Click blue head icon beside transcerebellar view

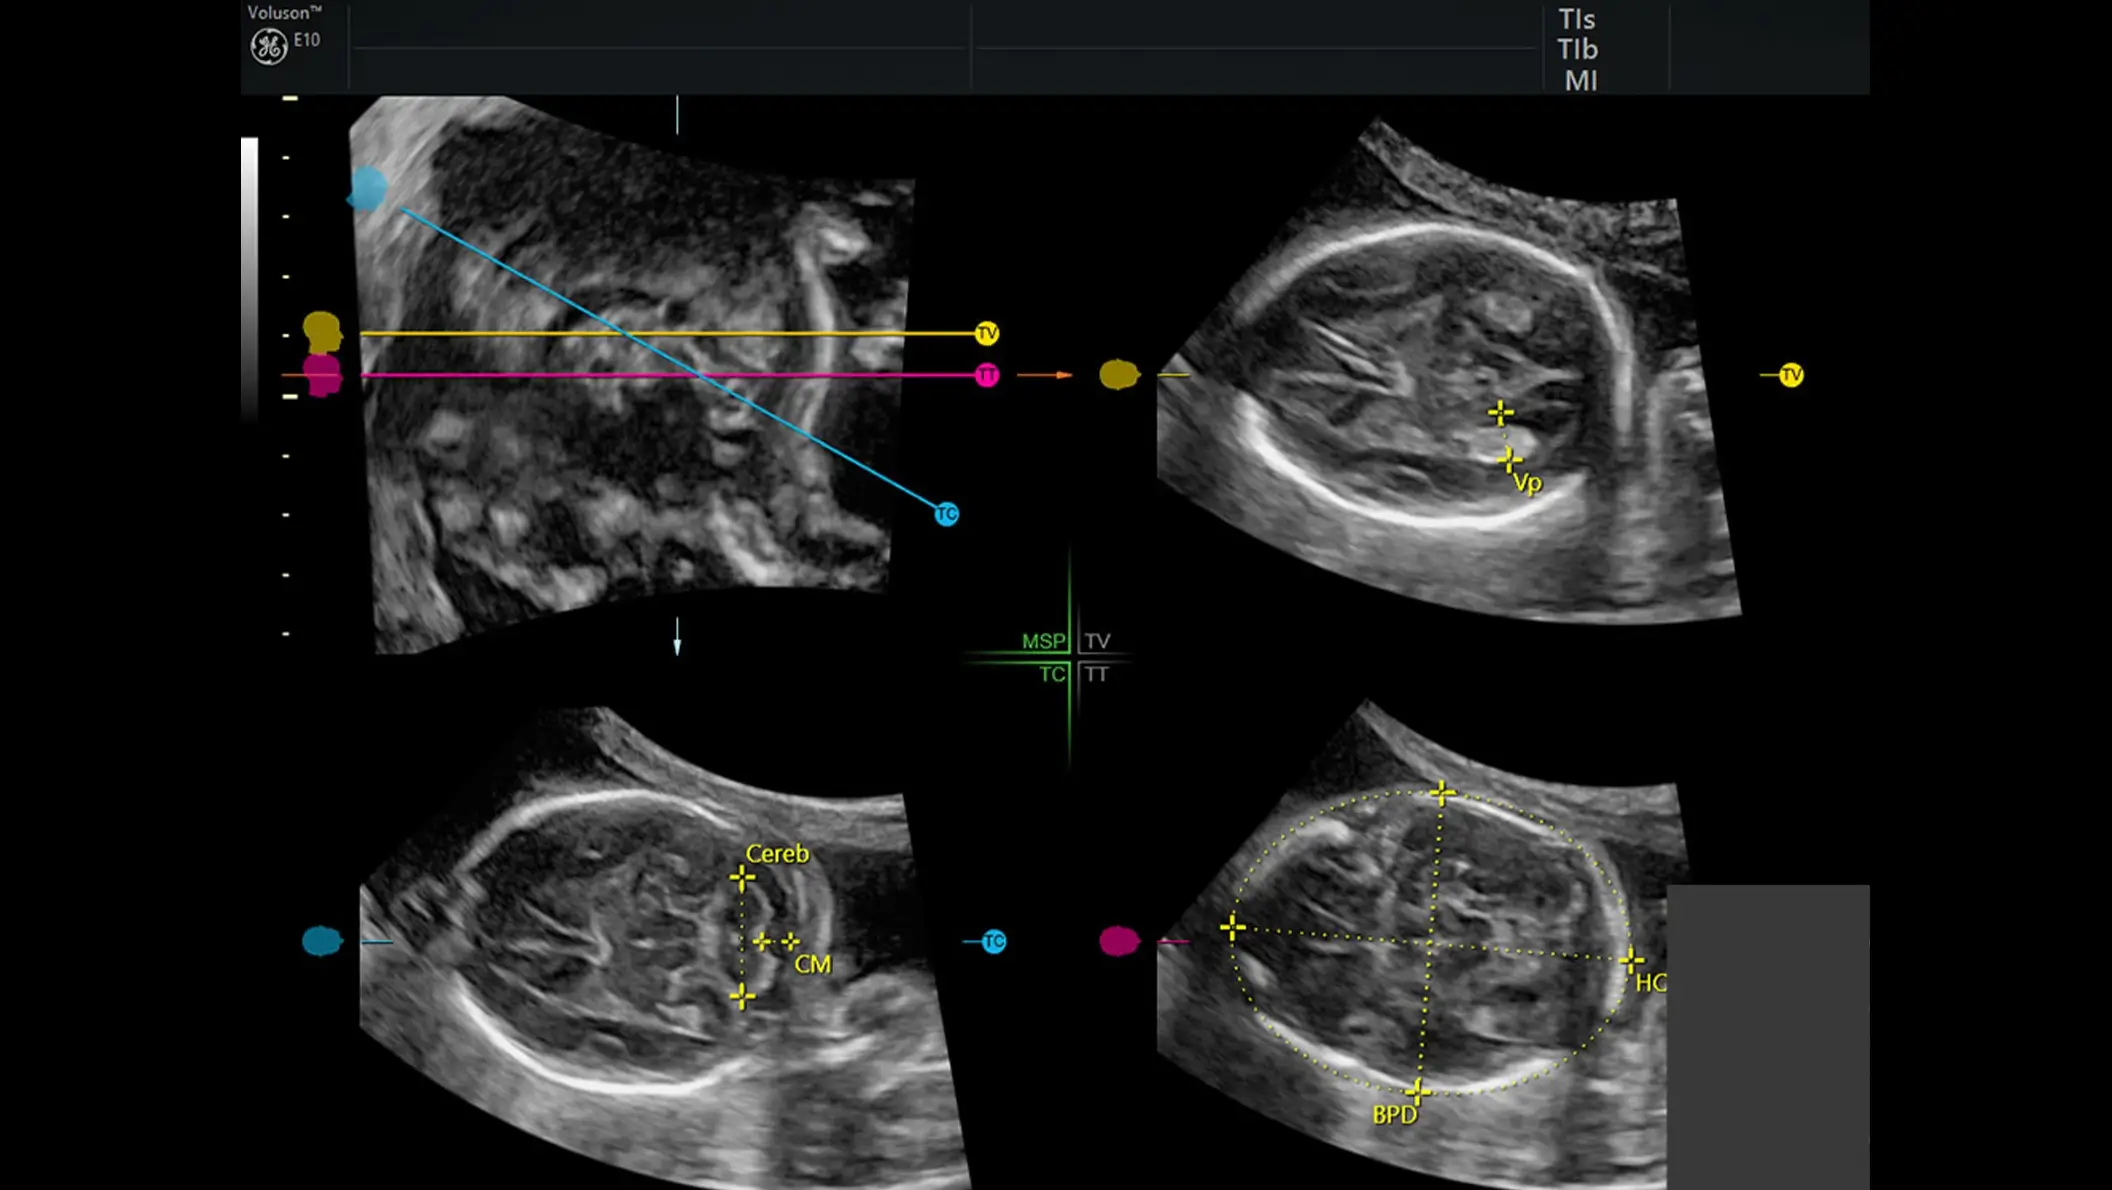(x=322, y=941)
